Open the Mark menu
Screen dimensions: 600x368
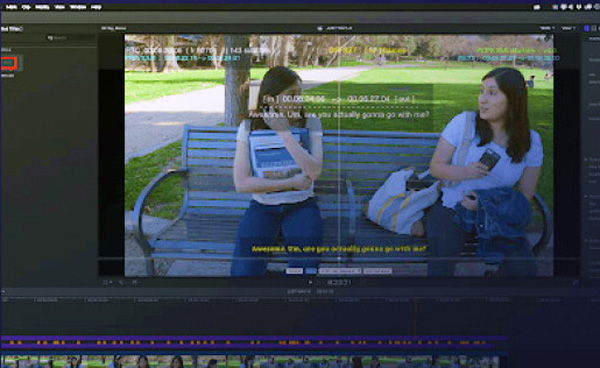(11, 7)
